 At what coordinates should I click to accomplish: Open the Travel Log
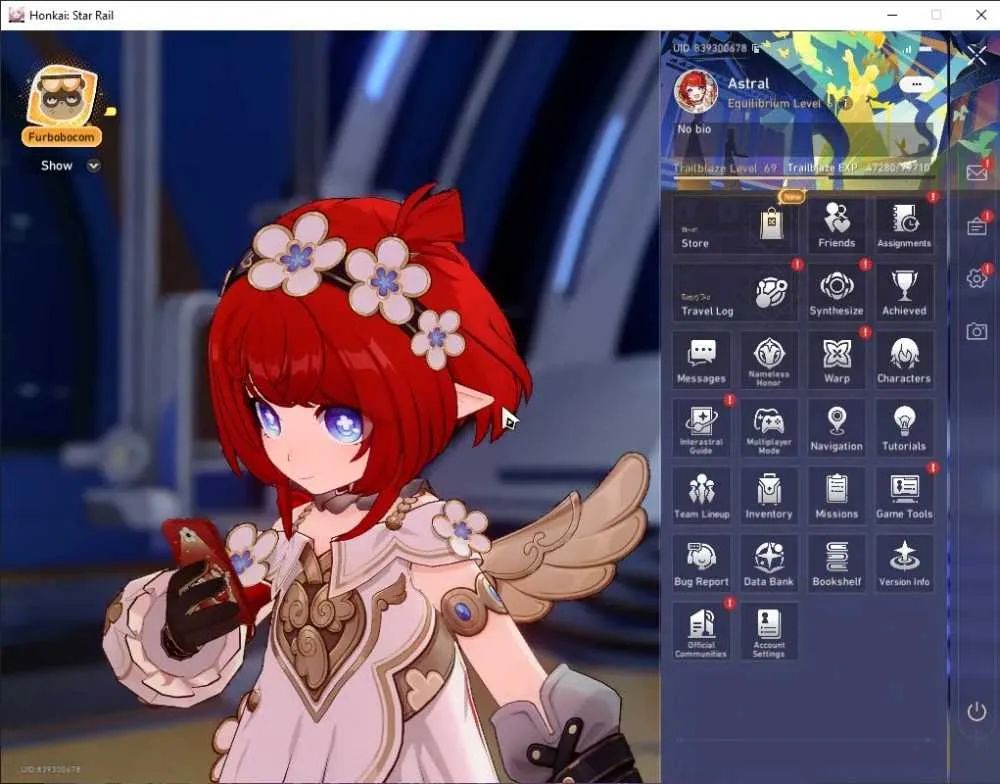tap(735, 293)
